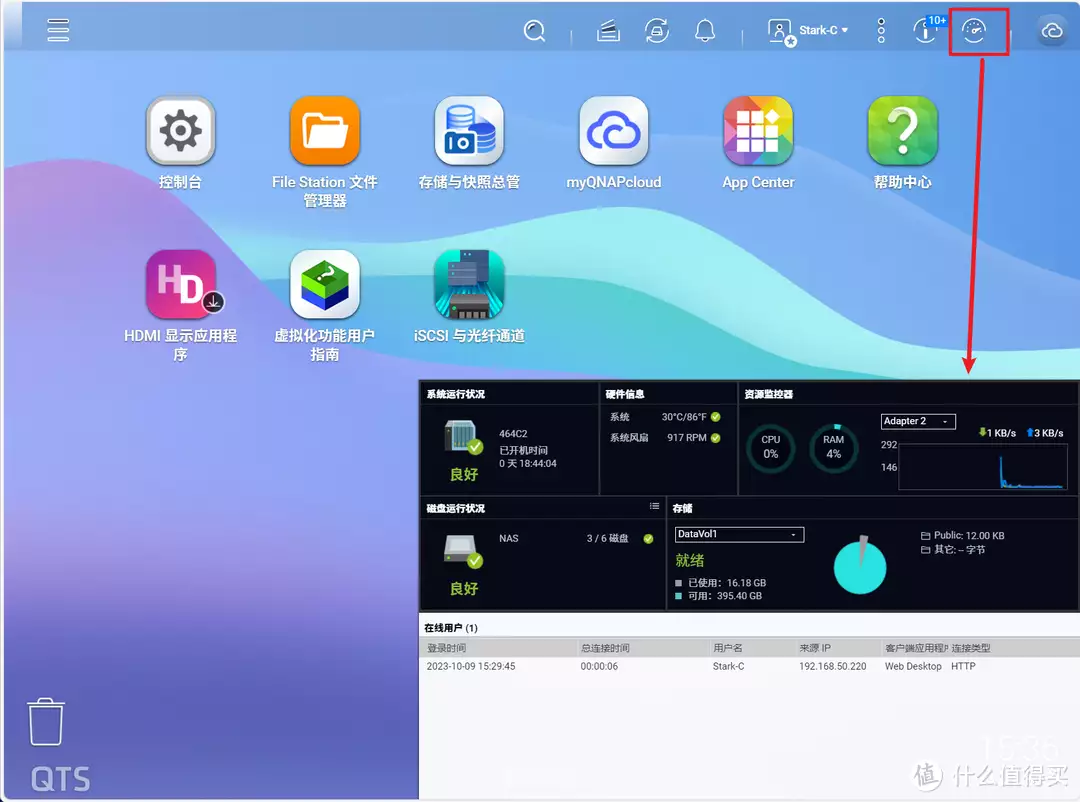
Task: Click the 在线用户 (1) section title
Action: [x=451, y=628]
